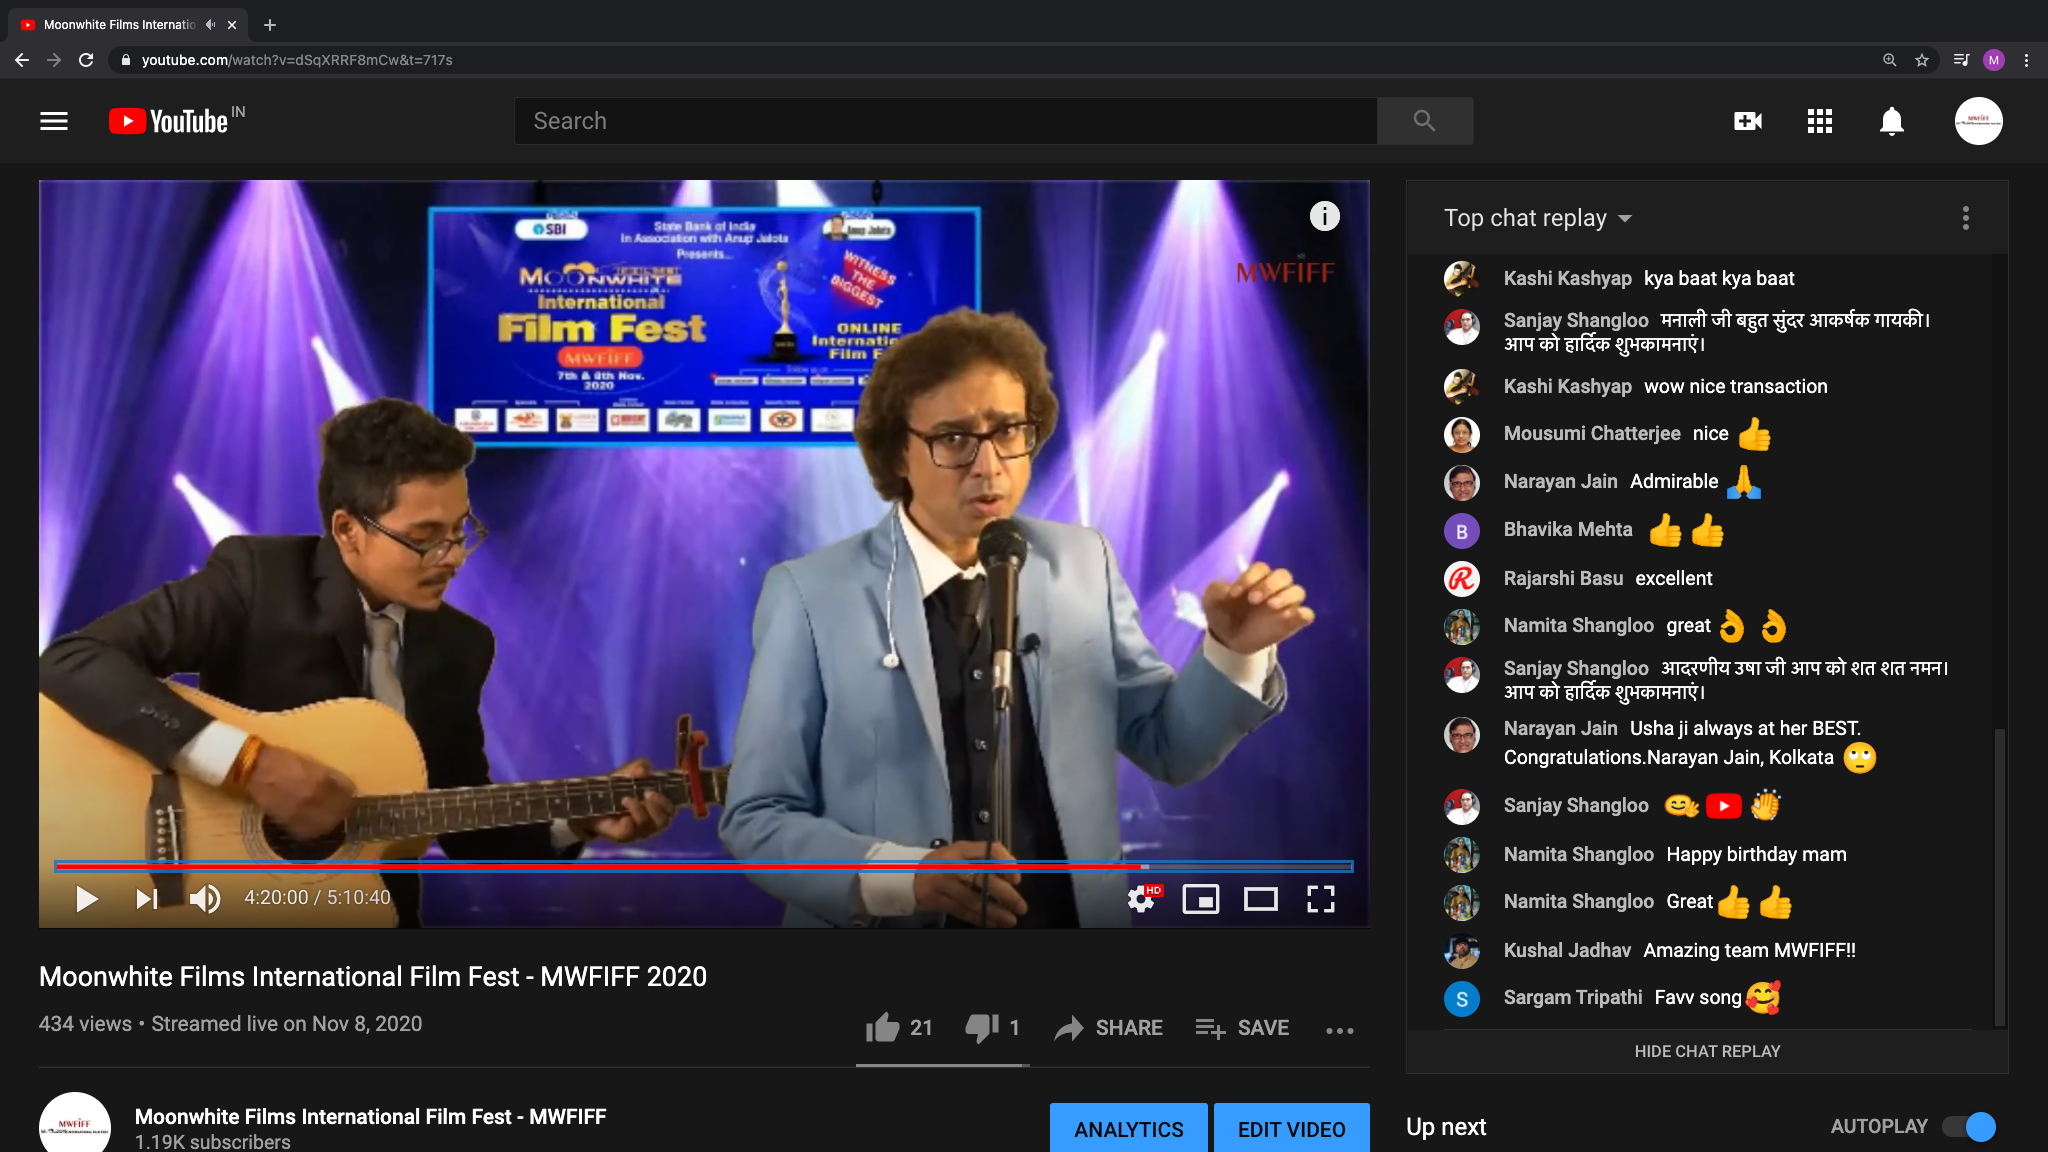The height and width of the screenshot is (1152, 2048).
Task: Bookmark this page with the star
Action: [1921, 60]
